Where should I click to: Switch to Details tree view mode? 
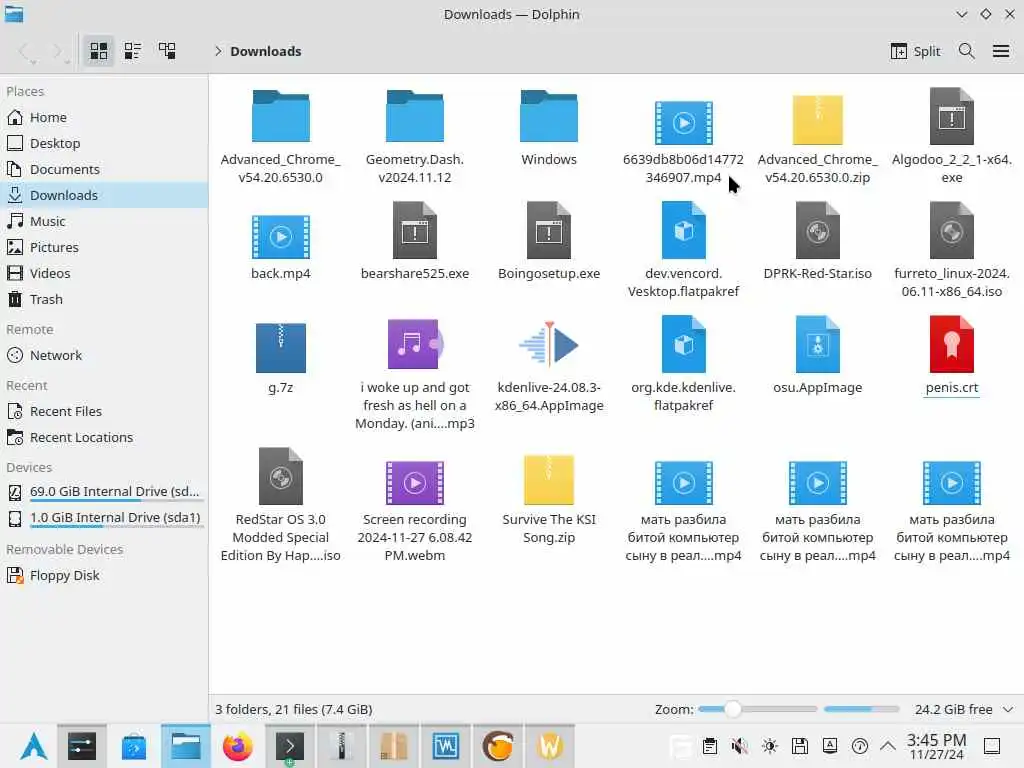tap(167, 51)
